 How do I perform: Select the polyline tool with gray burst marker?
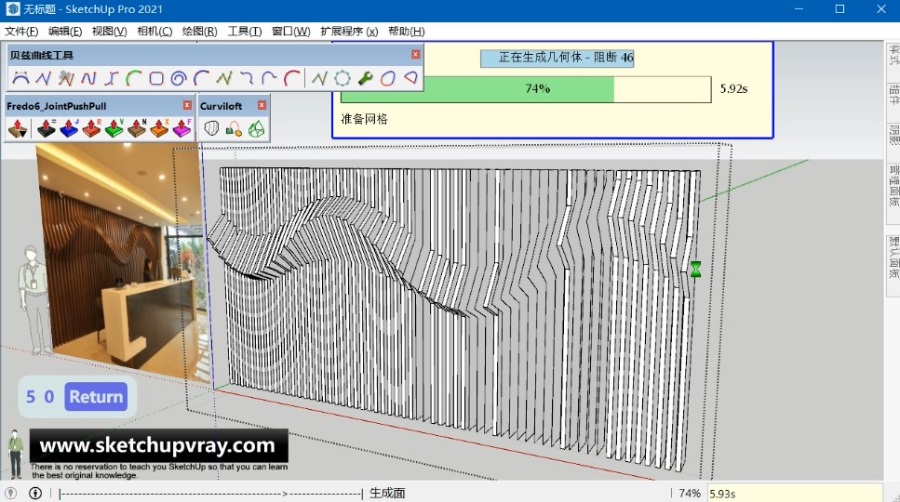(66, 78)
